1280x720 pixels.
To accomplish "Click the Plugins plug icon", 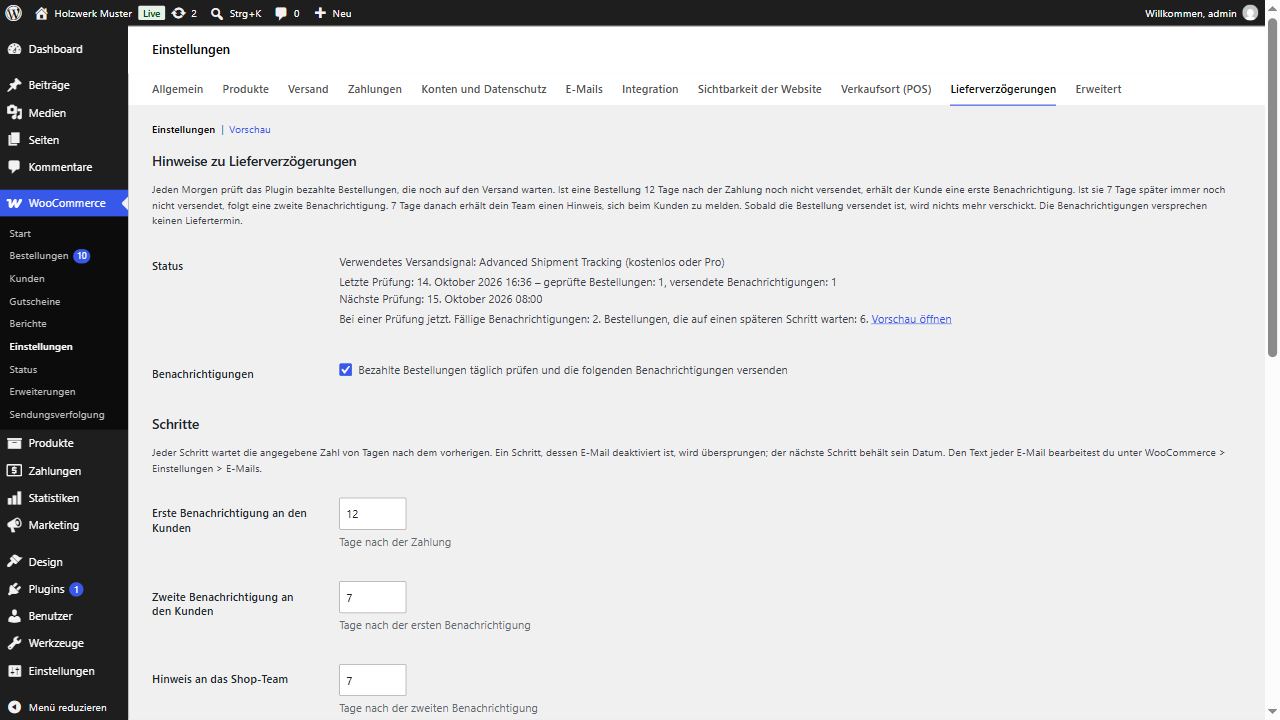I will 15,589.
